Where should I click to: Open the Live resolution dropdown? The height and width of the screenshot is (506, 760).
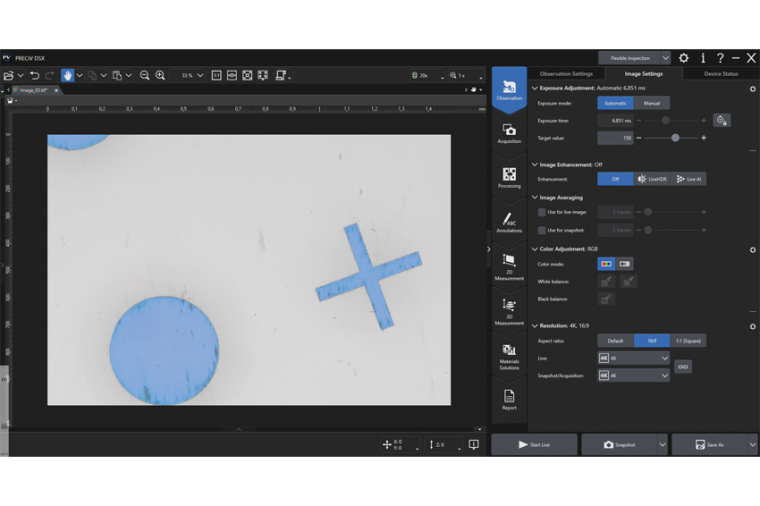633,357
